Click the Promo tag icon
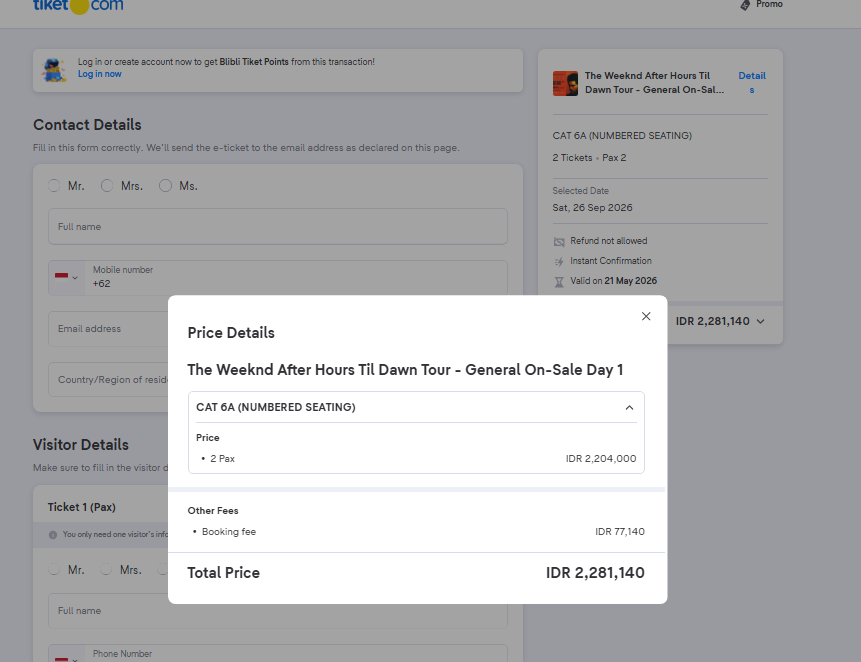 coord(745,5)
